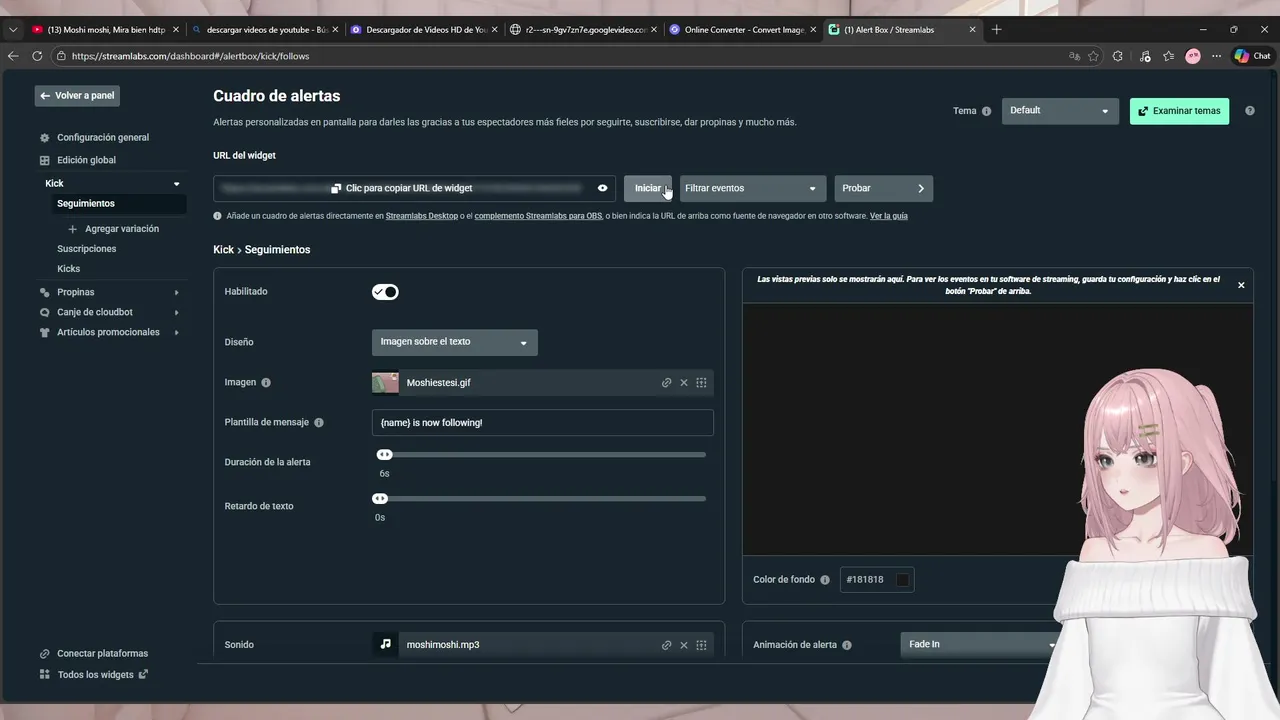This screenshot has height=720, width=1280.
Task: Reveal widget URL with eye icon
Action: [x=602, y=188]
